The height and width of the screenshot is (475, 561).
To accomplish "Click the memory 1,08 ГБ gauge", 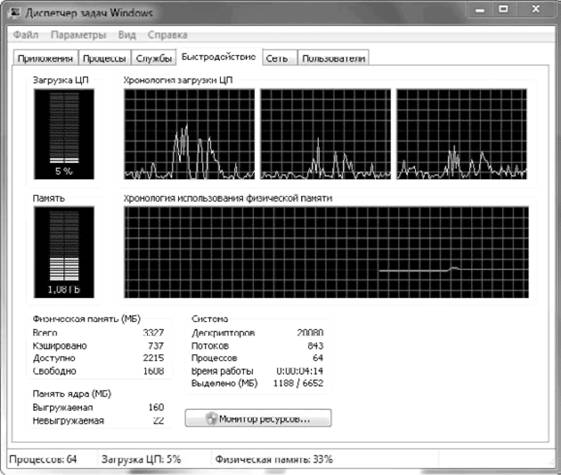I will [64, 252].
